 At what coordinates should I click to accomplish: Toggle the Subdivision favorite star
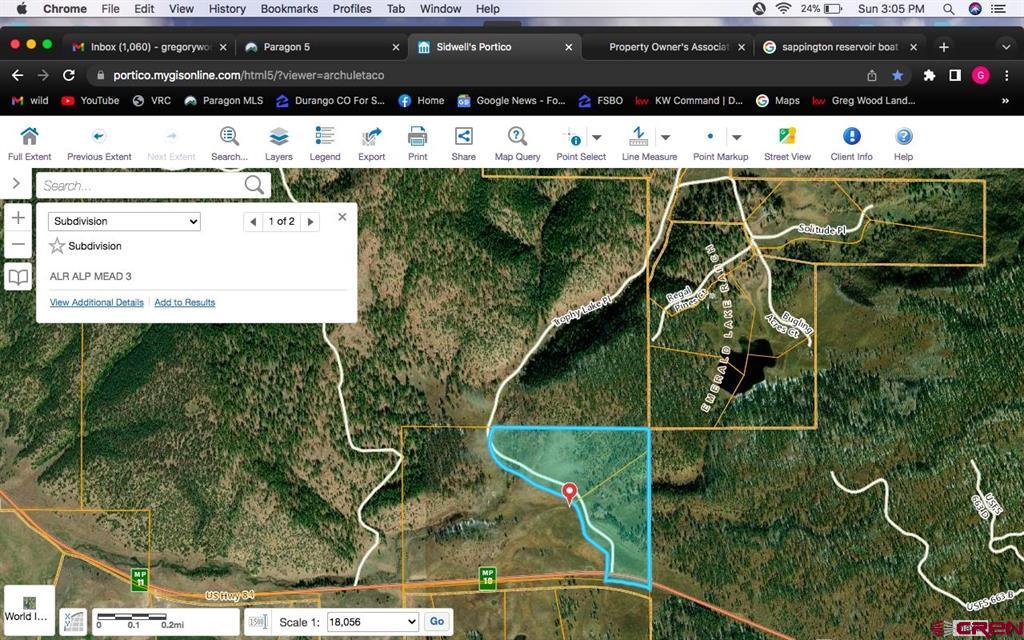coord(57,246)
